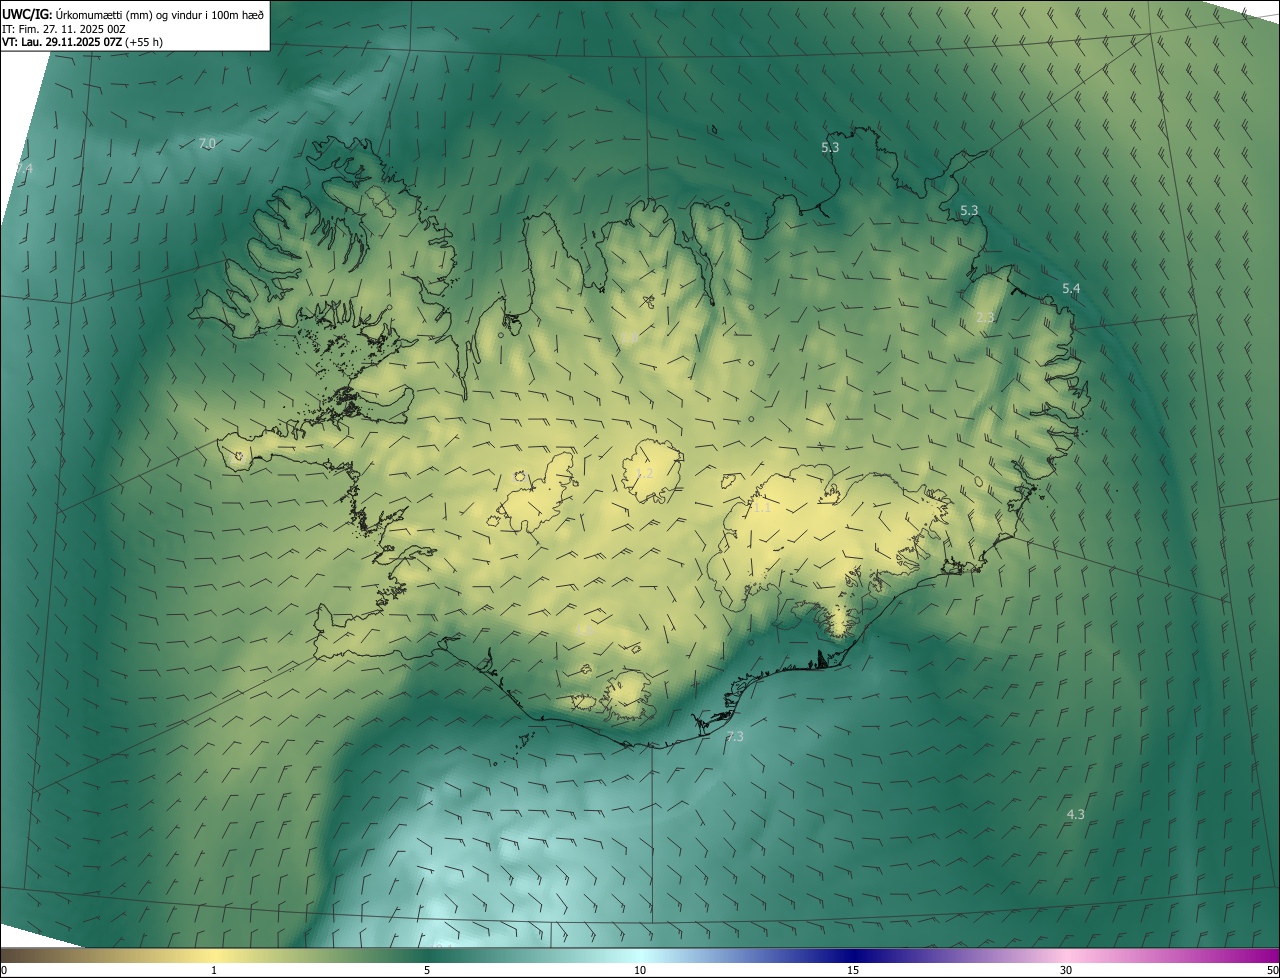Viewport: 1280px width, 978px height.
Task: Click the 5 tick on the color scale
Action: point(427,970)
